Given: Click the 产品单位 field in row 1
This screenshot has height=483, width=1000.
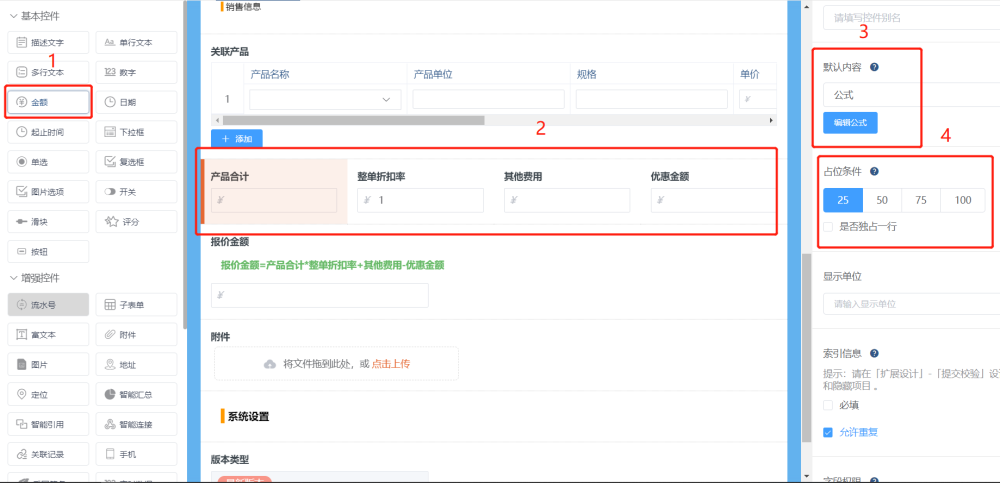Looking at the screenshot, I should pyautogui.click(x=489, y=100).
